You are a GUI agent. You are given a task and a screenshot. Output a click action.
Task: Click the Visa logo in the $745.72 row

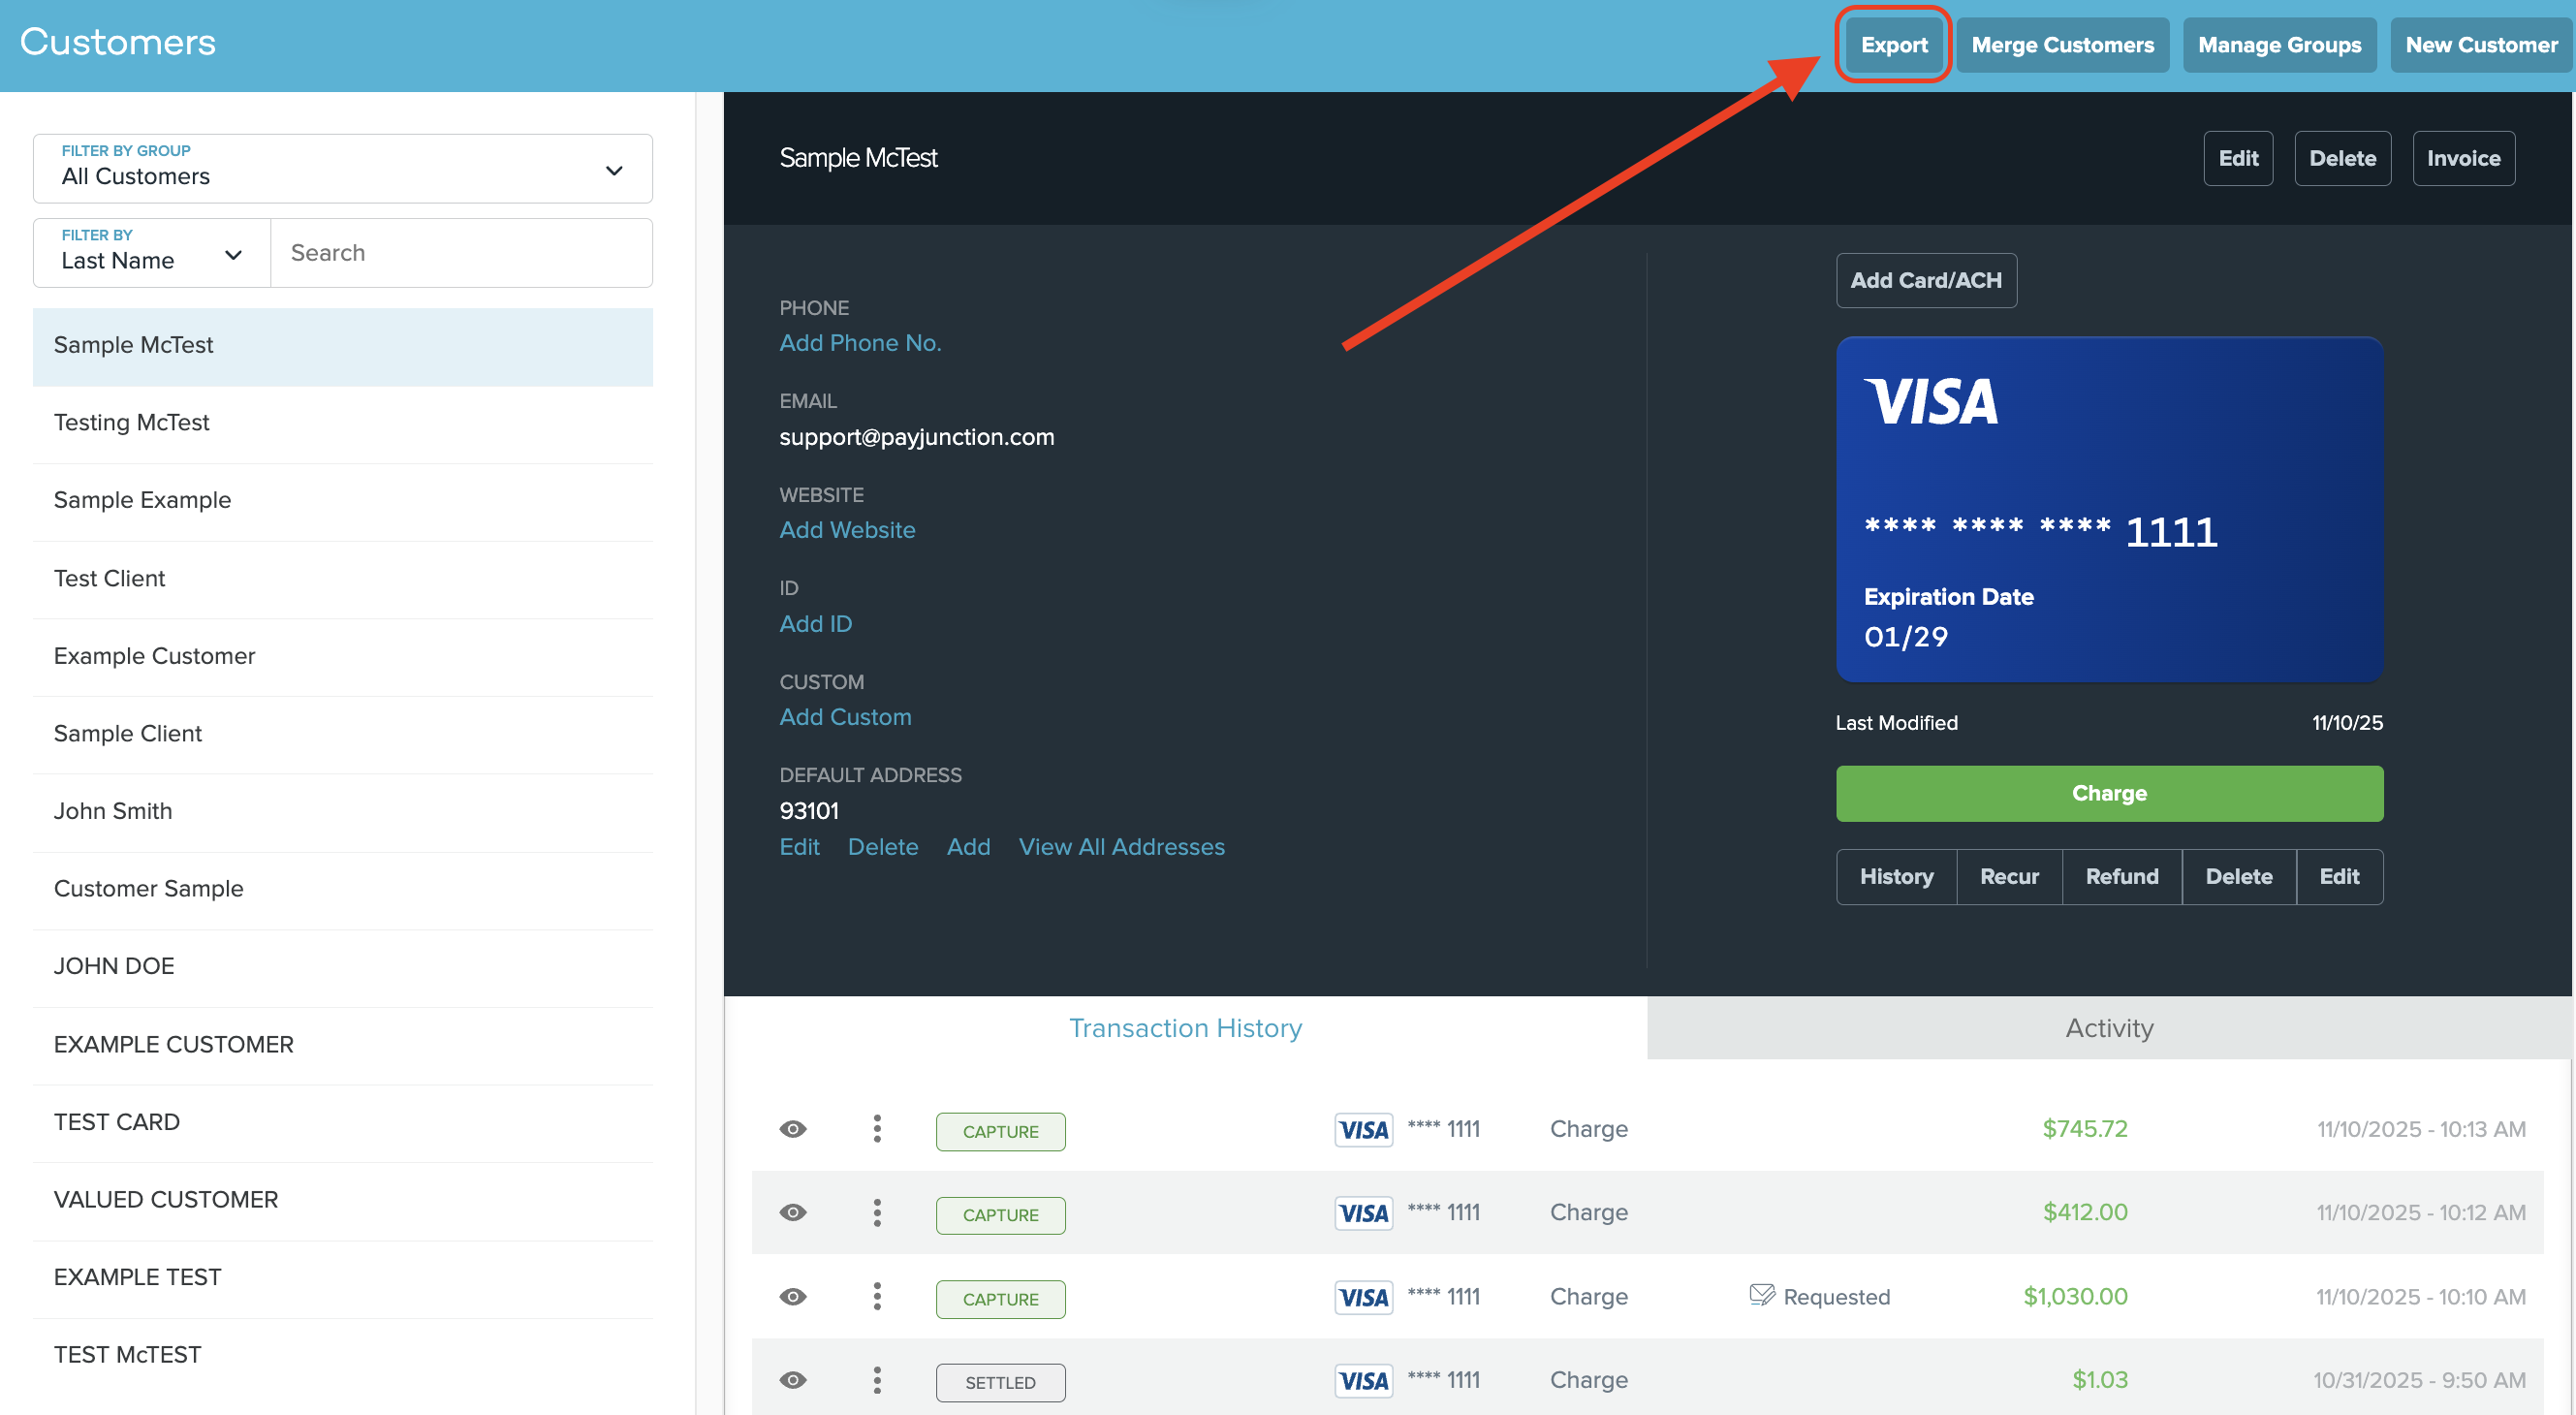(1363, 1130)
